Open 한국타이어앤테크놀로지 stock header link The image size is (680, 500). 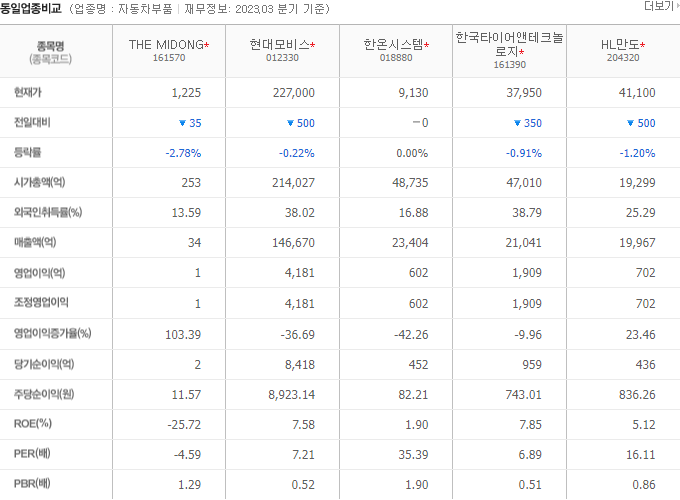point(509,44)
